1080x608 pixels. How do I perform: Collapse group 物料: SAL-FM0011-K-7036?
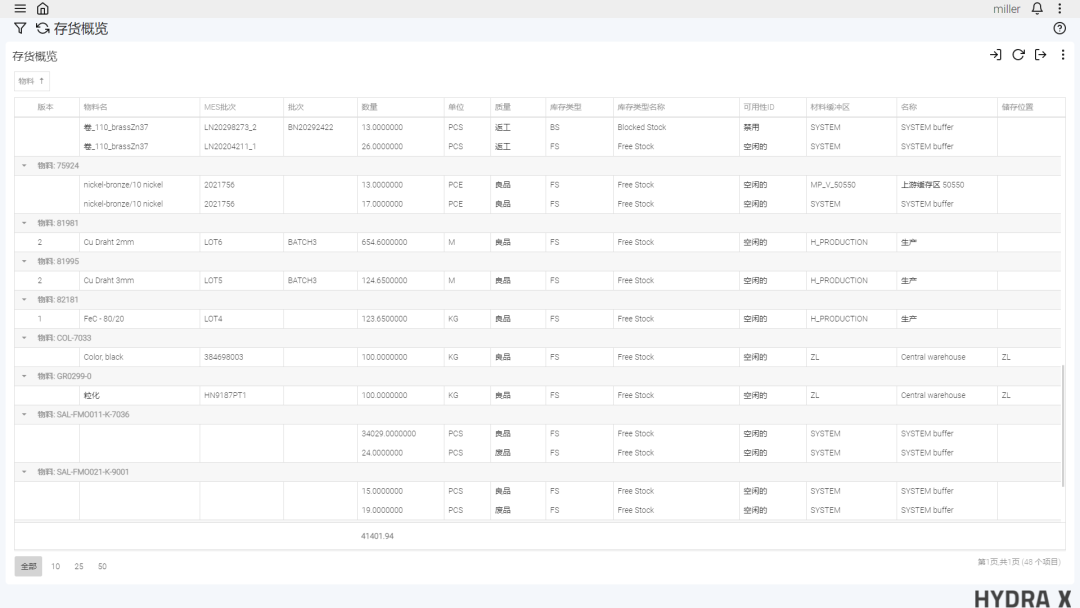tap(24, 415)
